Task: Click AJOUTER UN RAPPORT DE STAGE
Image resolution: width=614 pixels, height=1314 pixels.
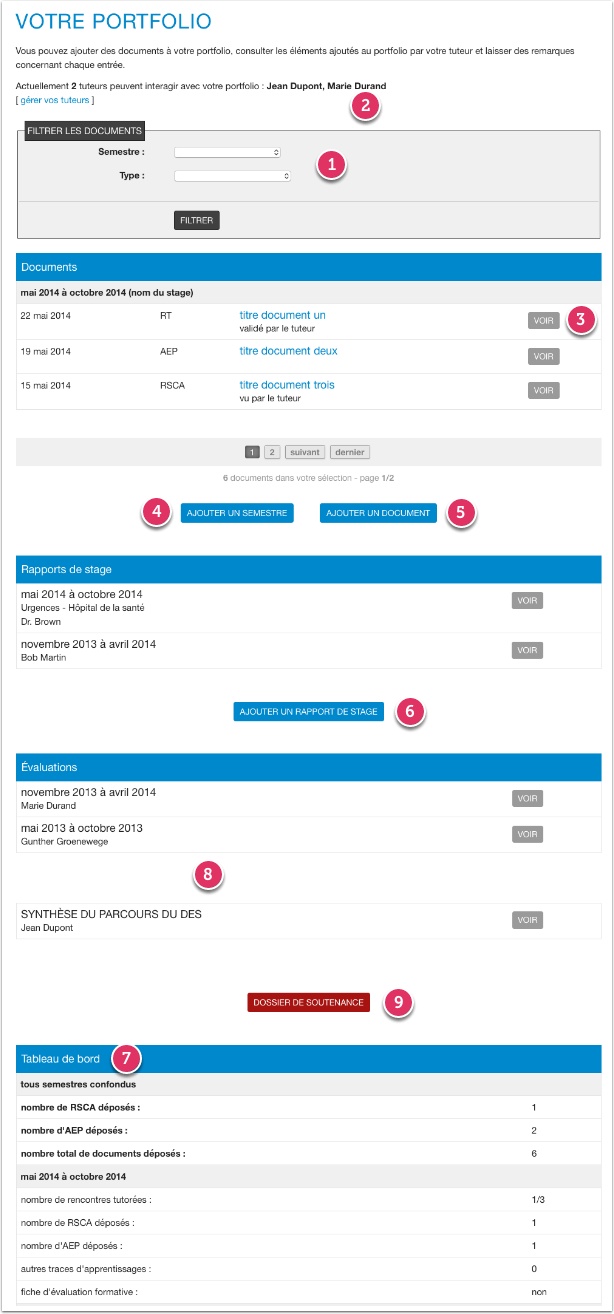Action: [308, 712]
